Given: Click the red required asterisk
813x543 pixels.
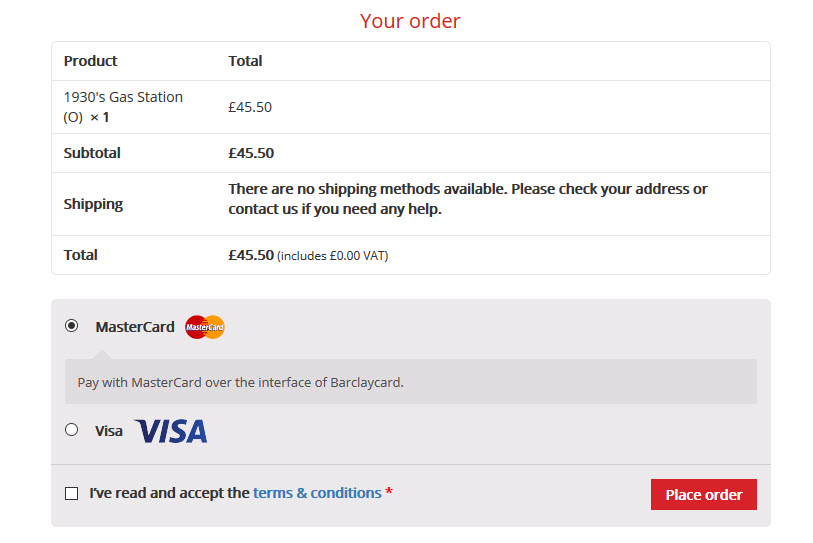Looking at the screenshot, I should point(389,491).
